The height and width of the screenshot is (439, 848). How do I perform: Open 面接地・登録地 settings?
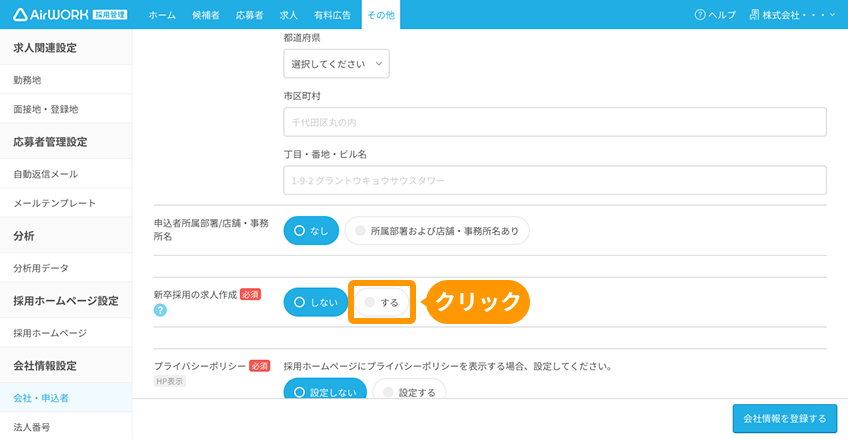pos(66,109)
